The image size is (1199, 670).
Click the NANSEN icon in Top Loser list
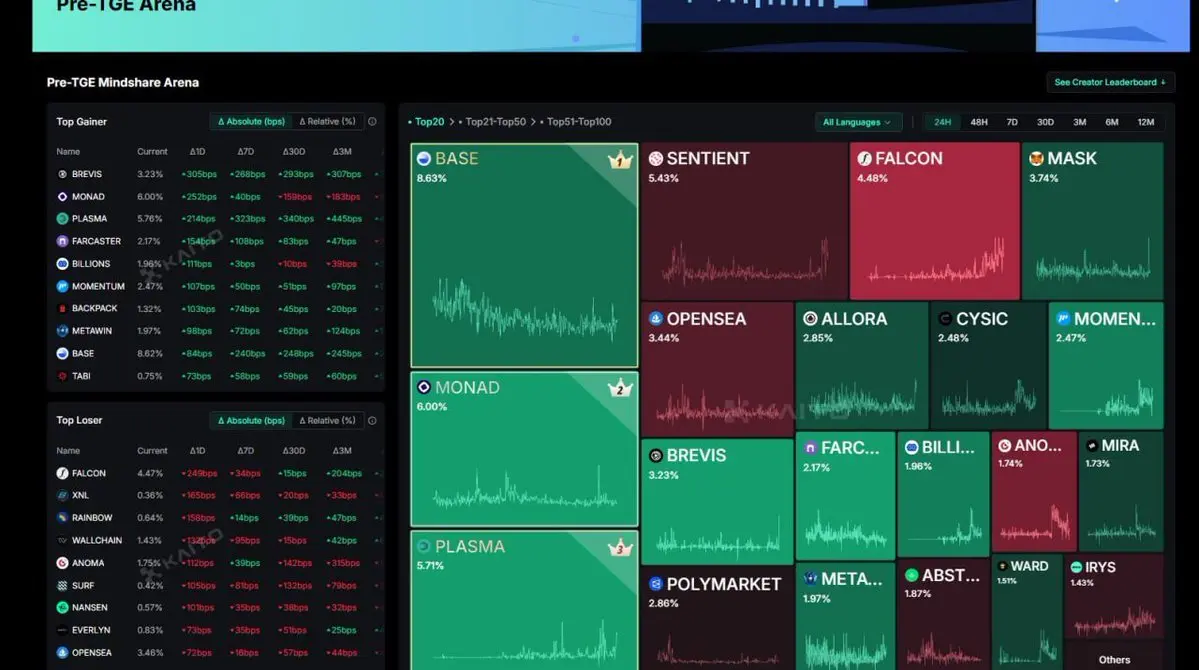pos(63,607)
